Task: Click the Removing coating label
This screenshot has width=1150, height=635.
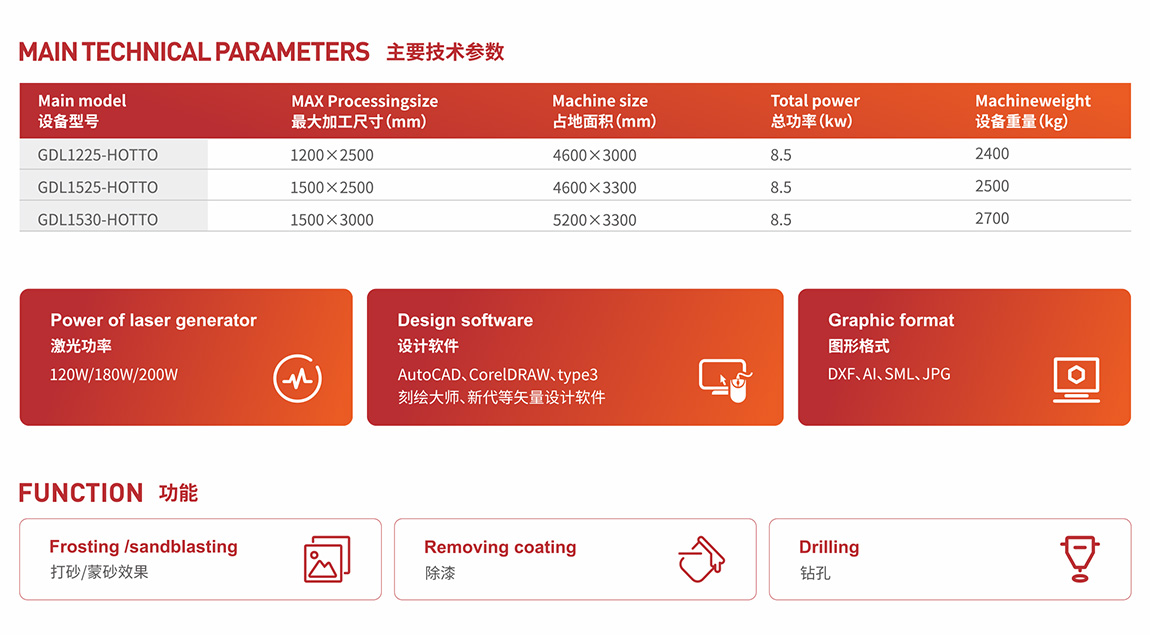Action: (x=500, y=547)
